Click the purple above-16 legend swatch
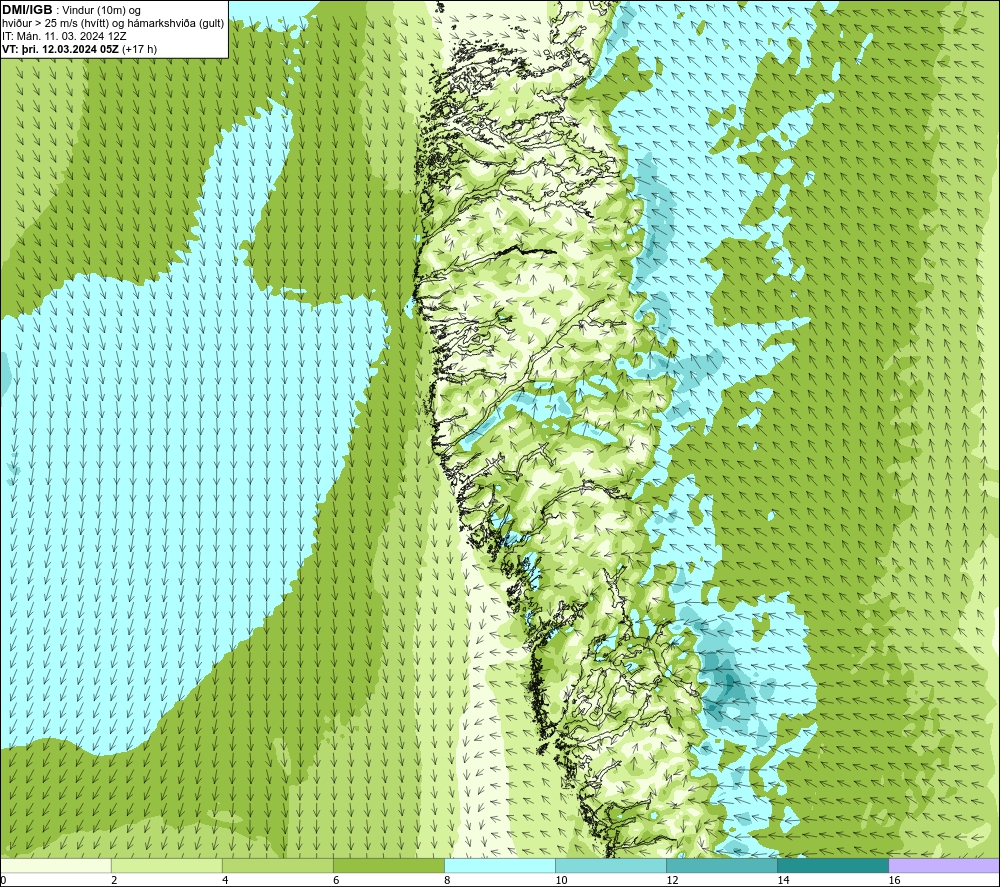 point(944,865)
